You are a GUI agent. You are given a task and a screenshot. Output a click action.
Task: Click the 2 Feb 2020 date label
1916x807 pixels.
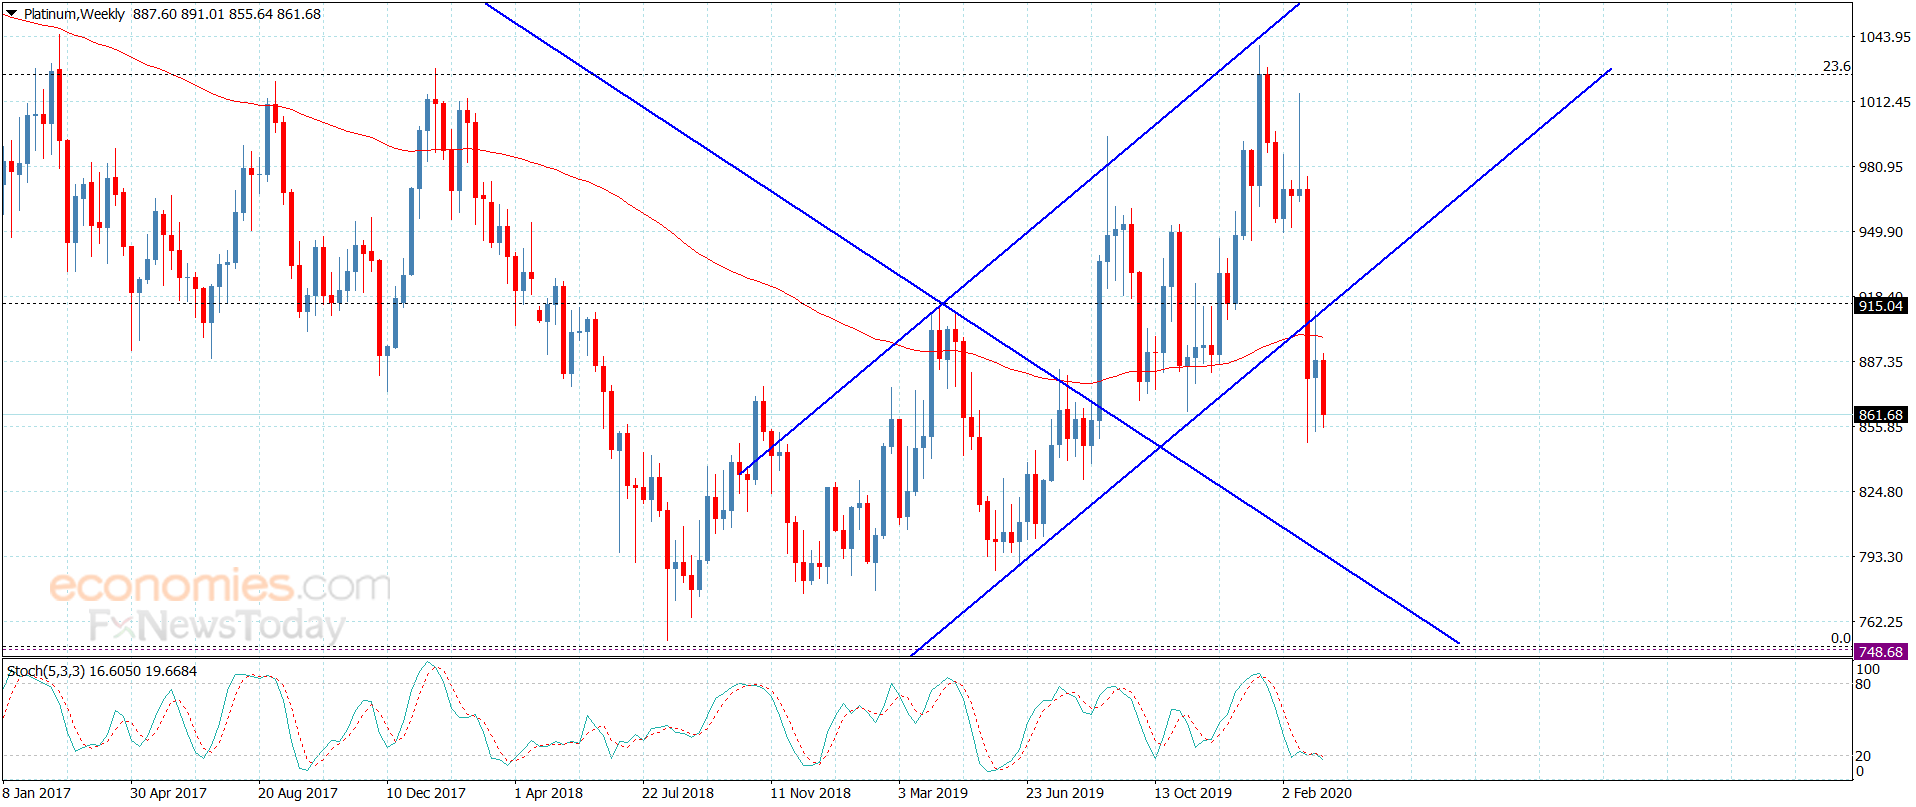click(x=1317, y=793)
